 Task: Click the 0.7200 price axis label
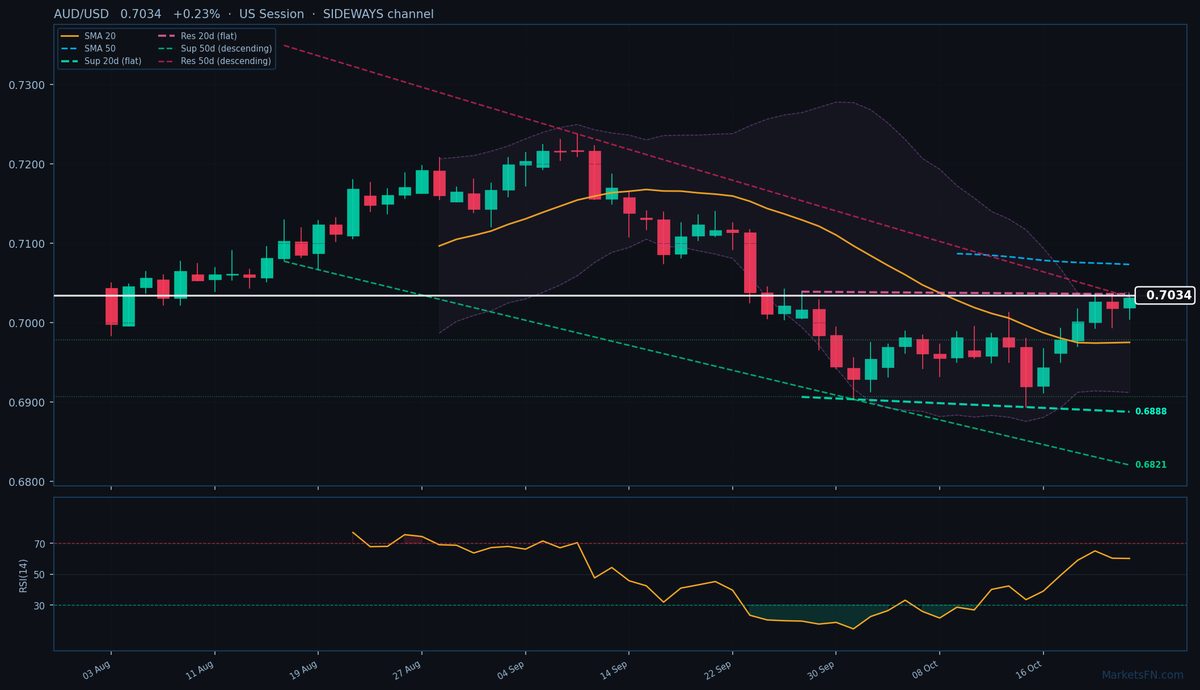(x=27, y=164)
